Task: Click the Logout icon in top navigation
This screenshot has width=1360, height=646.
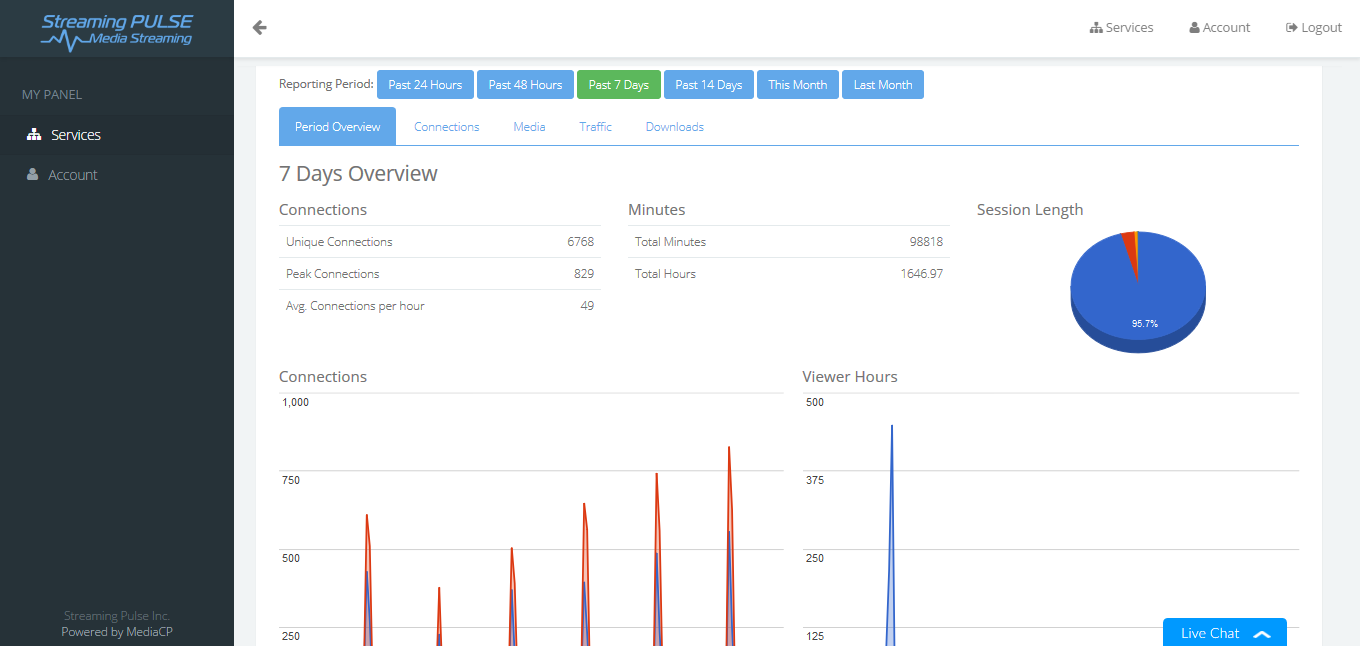Action: tap(1292, 28)
